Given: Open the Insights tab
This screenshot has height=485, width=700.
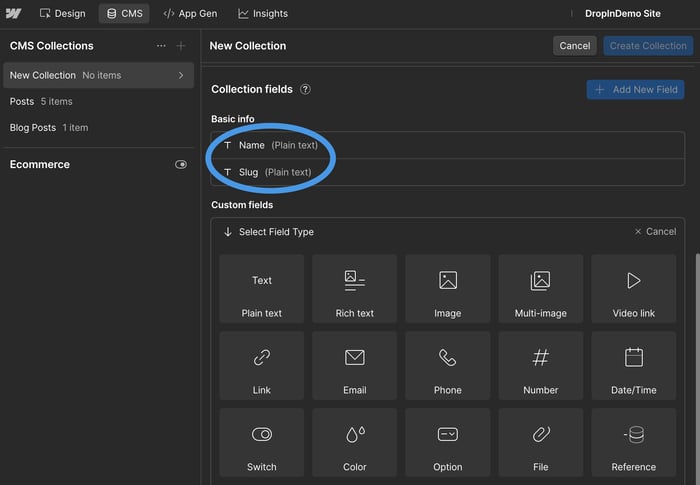Looking at the screenshot, I should coord(263,13).
